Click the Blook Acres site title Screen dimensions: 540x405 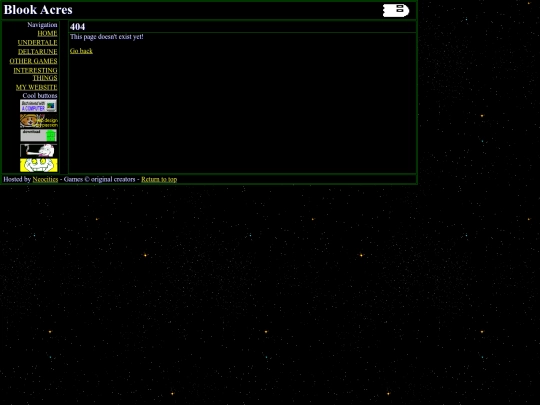click(38, 10)
